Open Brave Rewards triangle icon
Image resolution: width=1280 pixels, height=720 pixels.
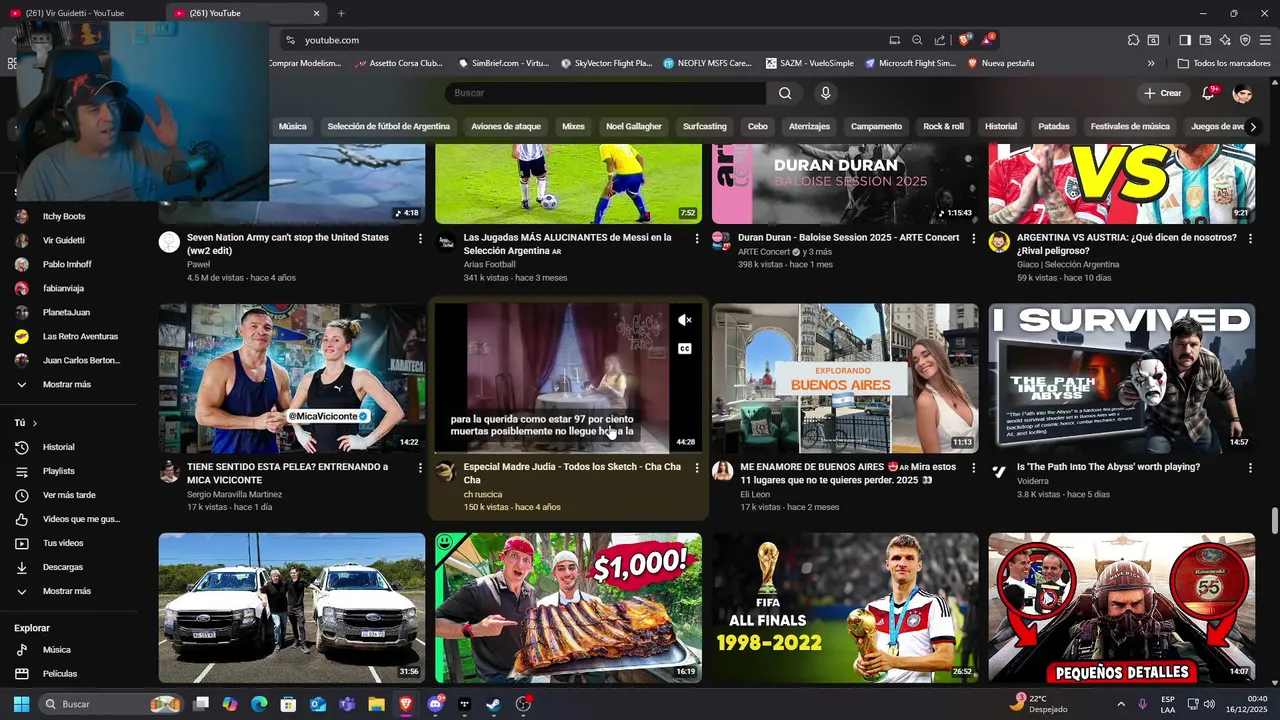[988, 40]
